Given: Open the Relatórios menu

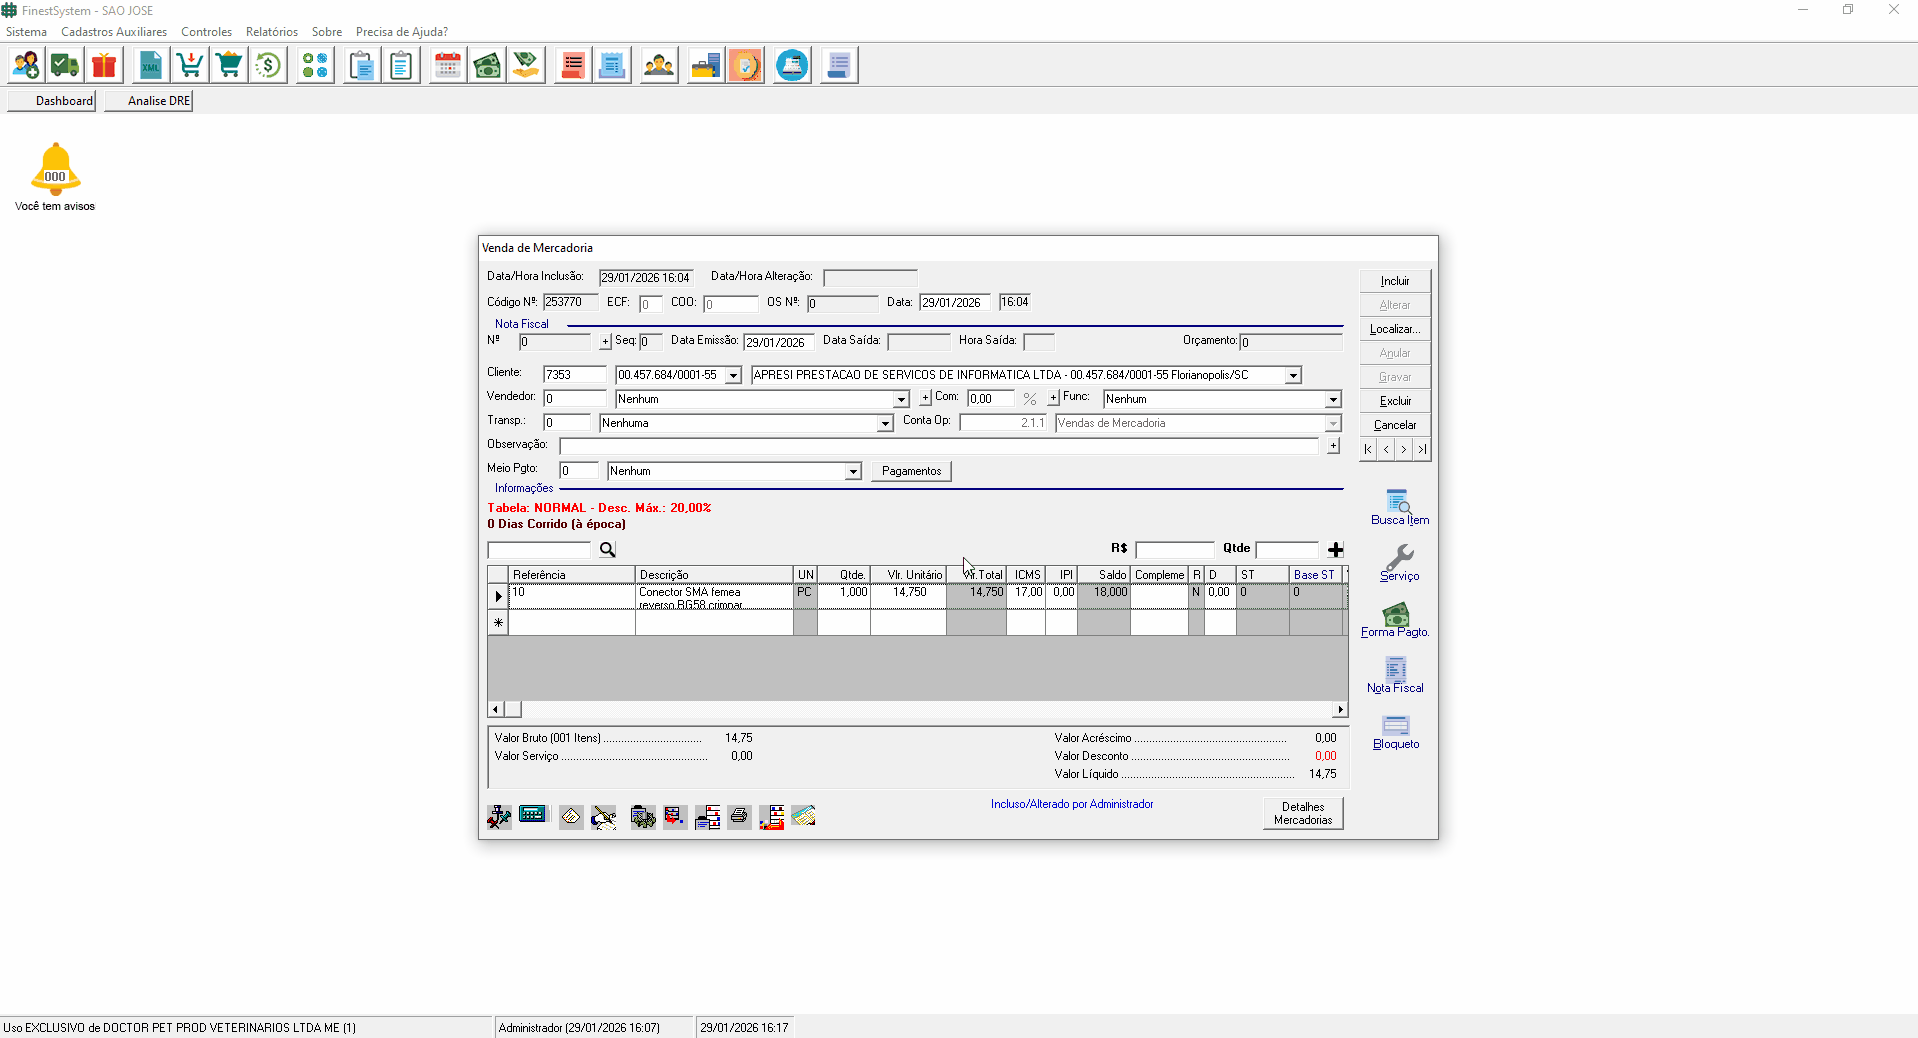Looking at the screenshot, I should coord(271,32).
